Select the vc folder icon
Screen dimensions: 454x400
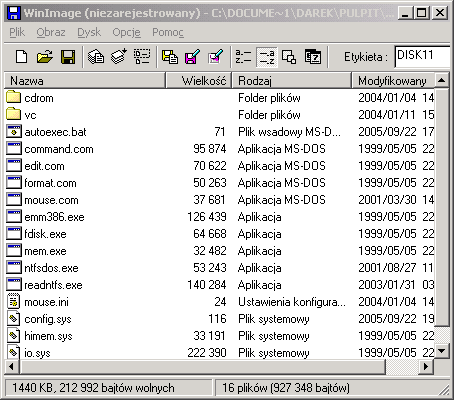[13, 114]
